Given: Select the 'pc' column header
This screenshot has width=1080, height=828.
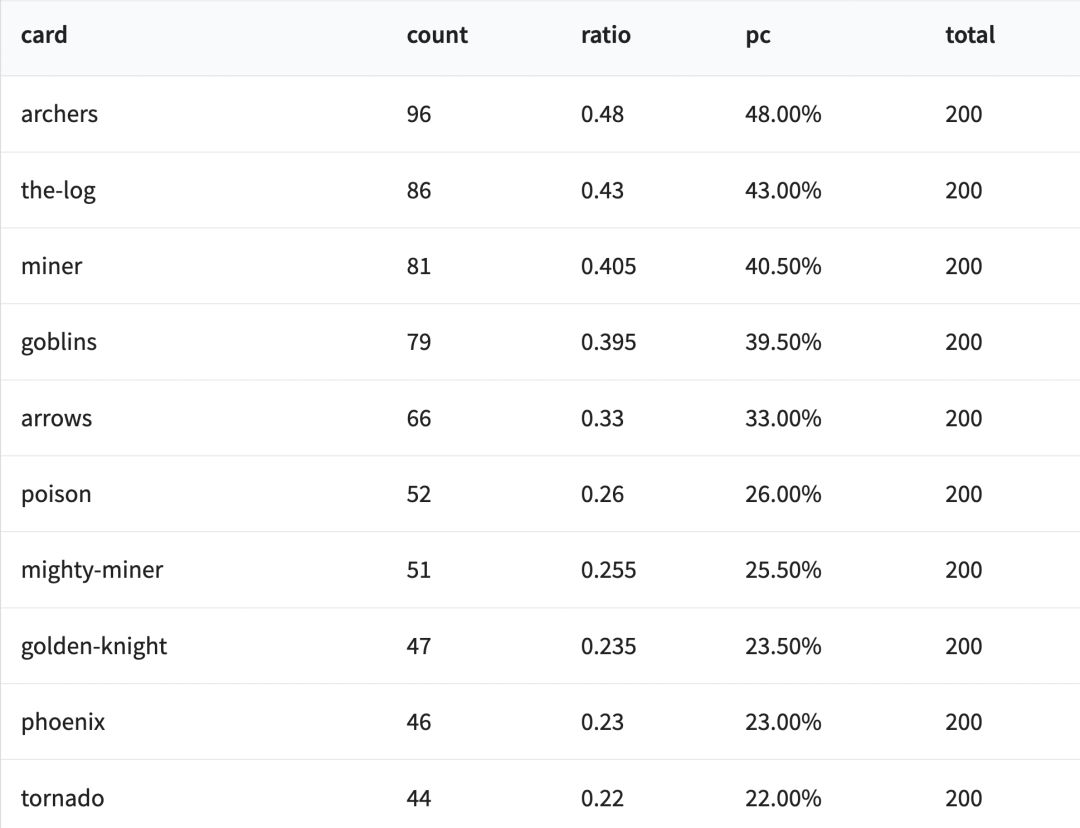Looking at the screenshot, I should (758, 36).
